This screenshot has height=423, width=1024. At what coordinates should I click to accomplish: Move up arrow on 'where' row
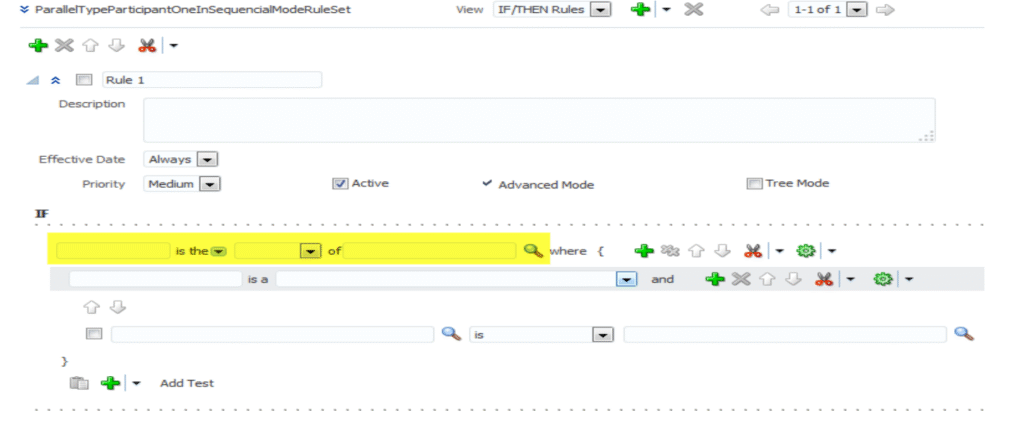tap(696, 251)
